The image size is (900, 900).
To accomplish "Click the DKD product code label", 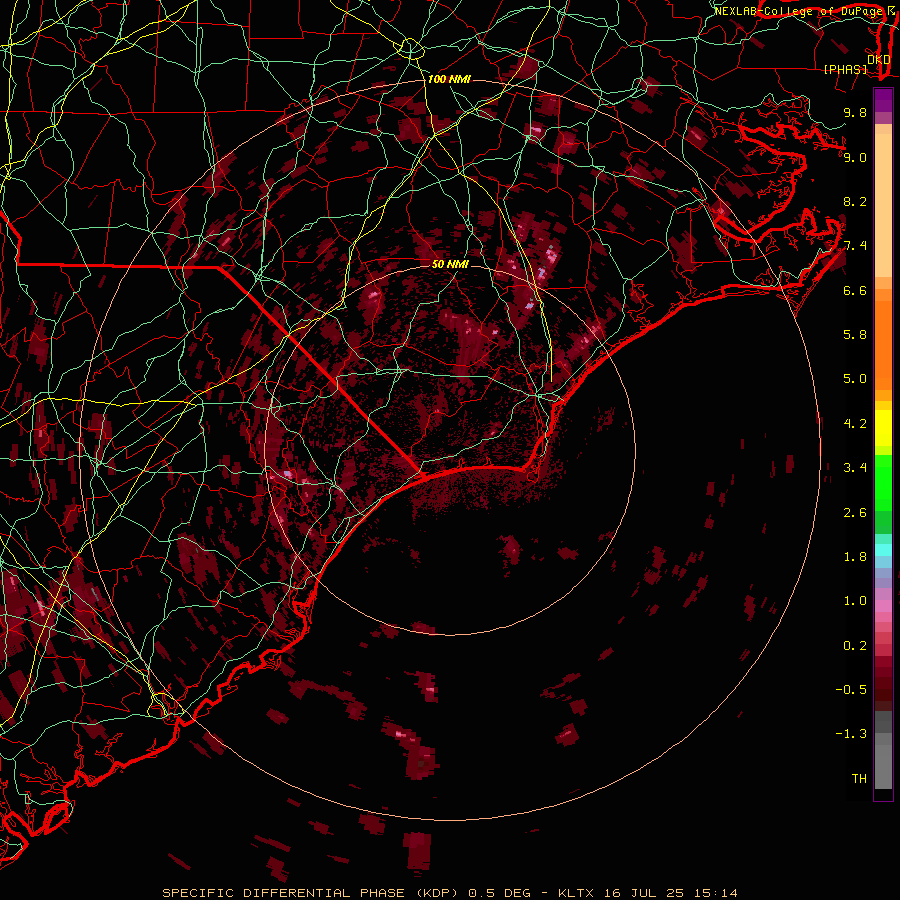I will pyautogui.click(x=879, y=60).
